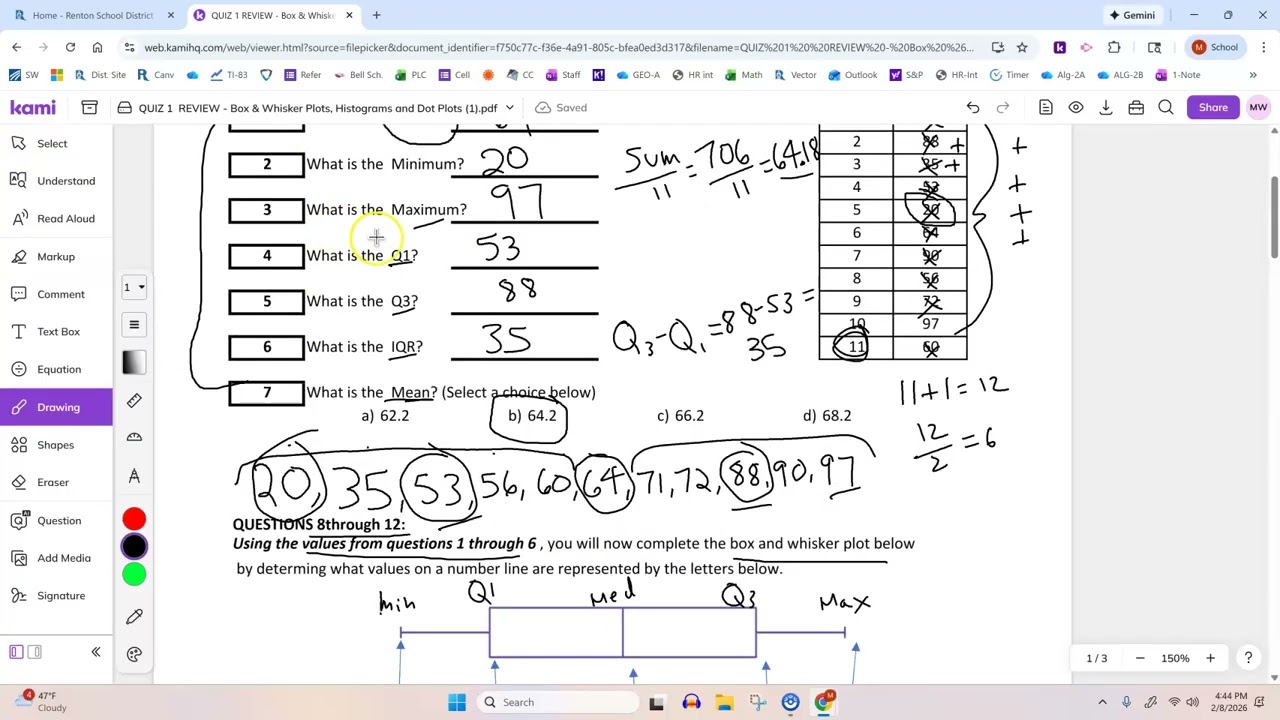Select the green color swatch

[134, 573]
